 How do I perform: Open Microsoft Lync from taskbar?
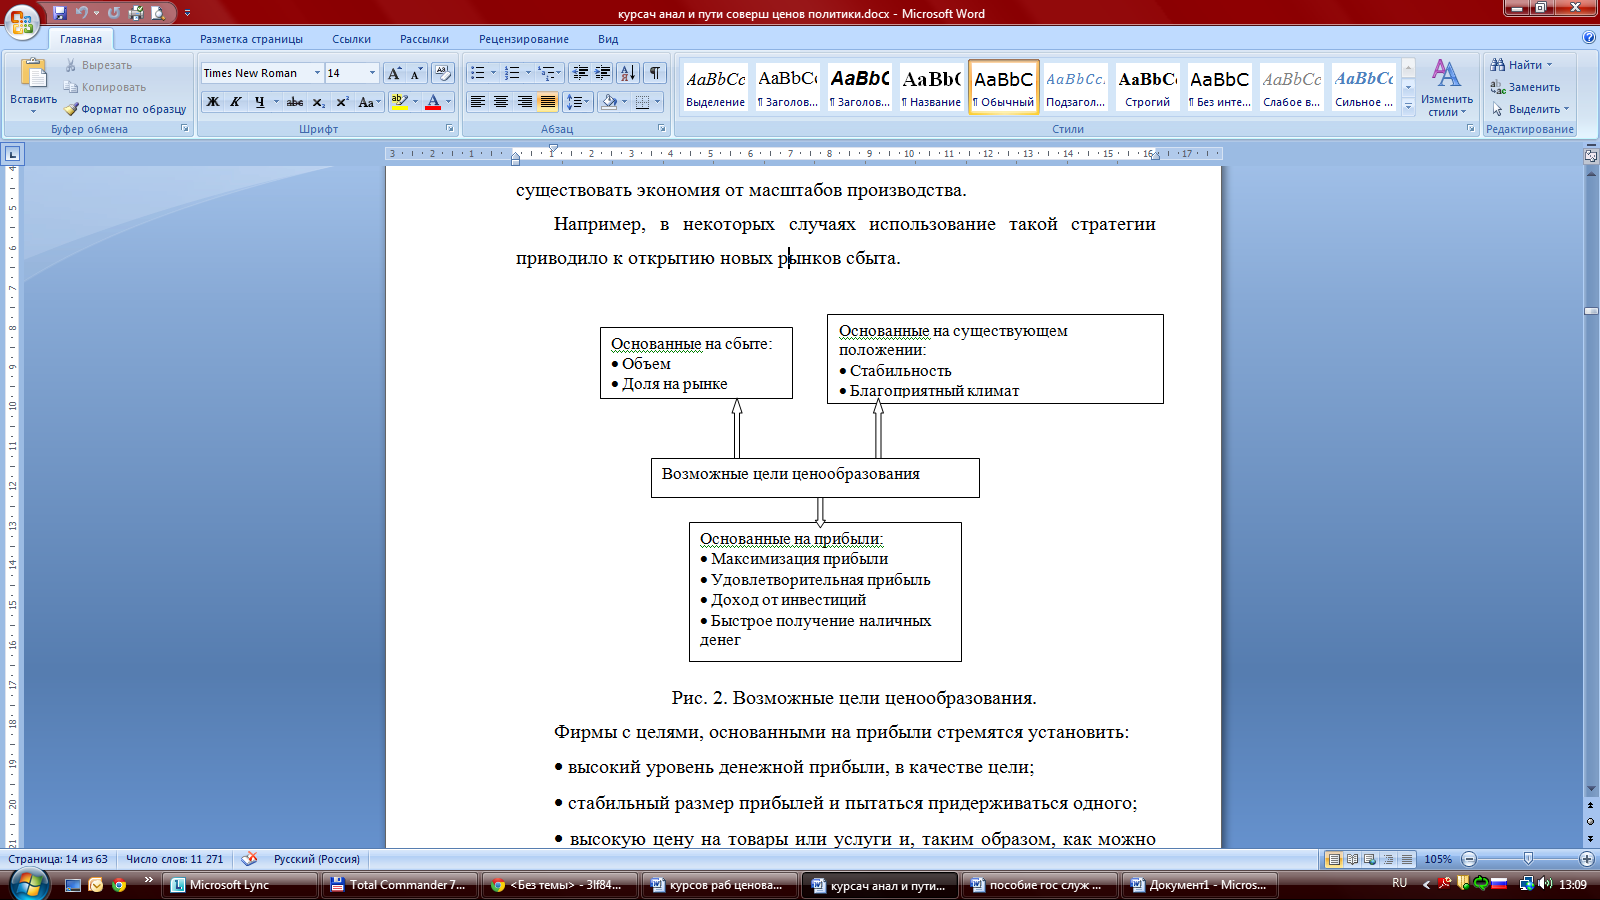click(239, 885)
